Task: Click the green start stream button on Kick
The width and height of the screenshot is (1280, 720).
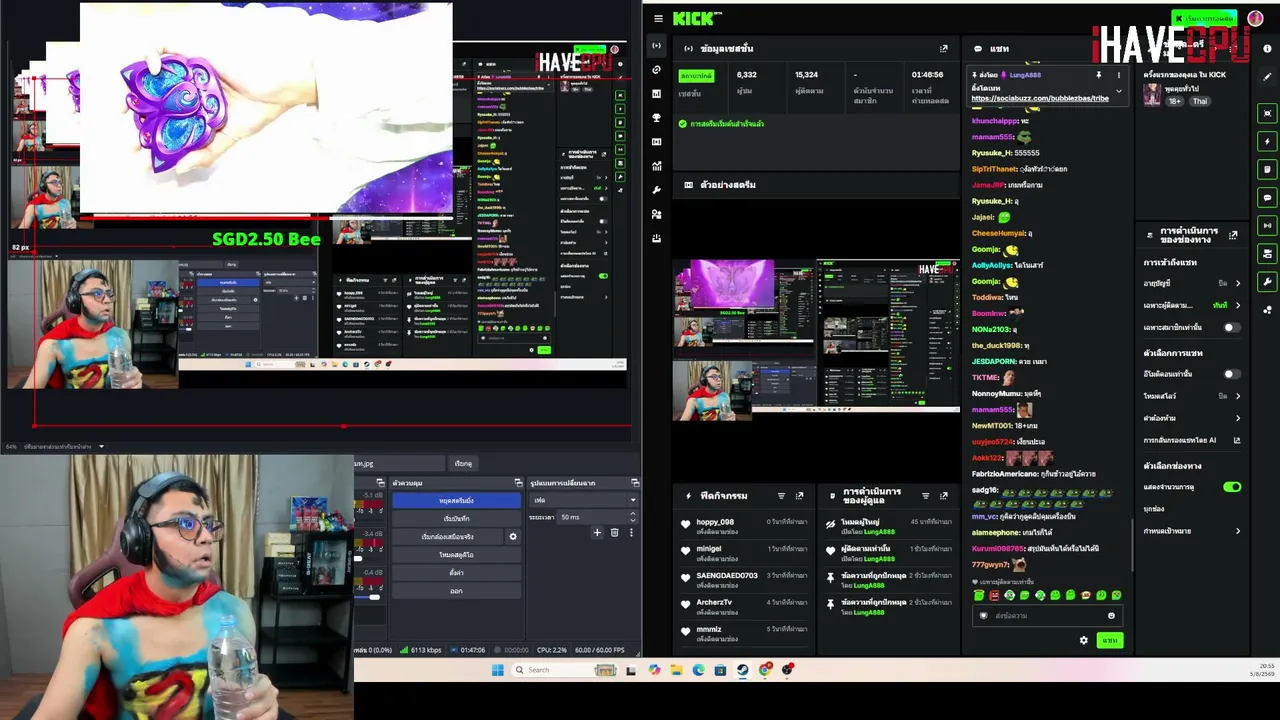Action: click(1204, 18)
